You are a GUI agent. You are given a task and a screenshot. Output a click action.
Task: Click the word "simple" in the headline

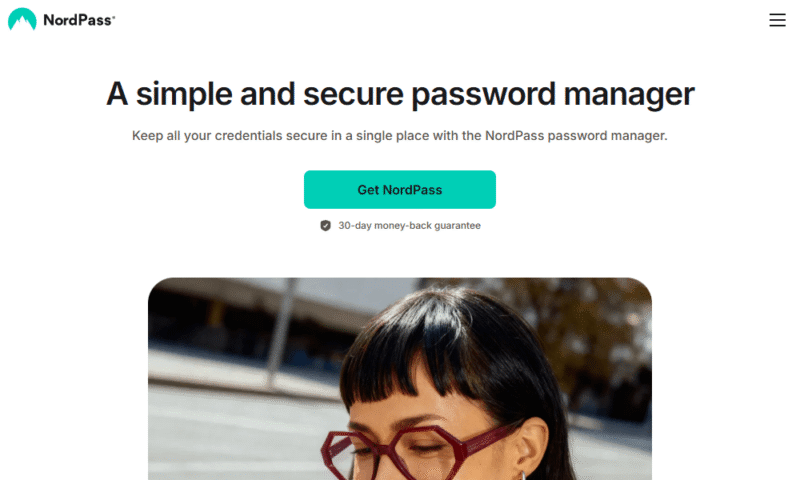[x=184, y=95]
